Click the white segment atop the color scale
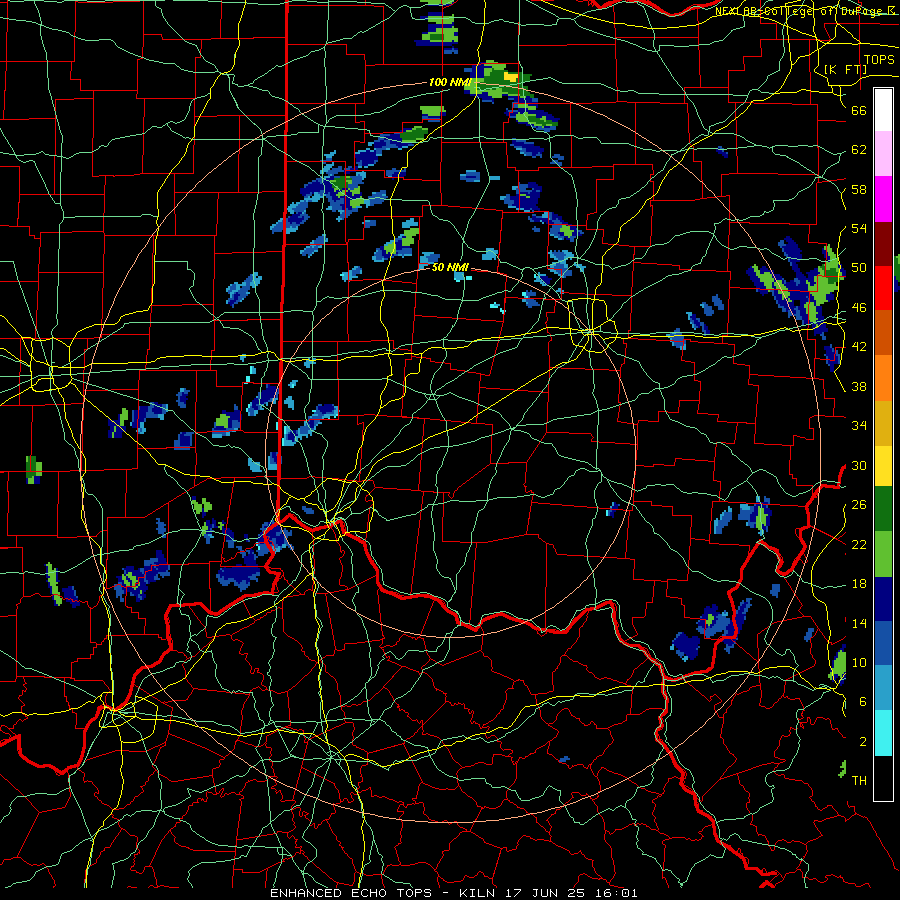The width and height of the screenshot is (900, 900). (883, 110)
